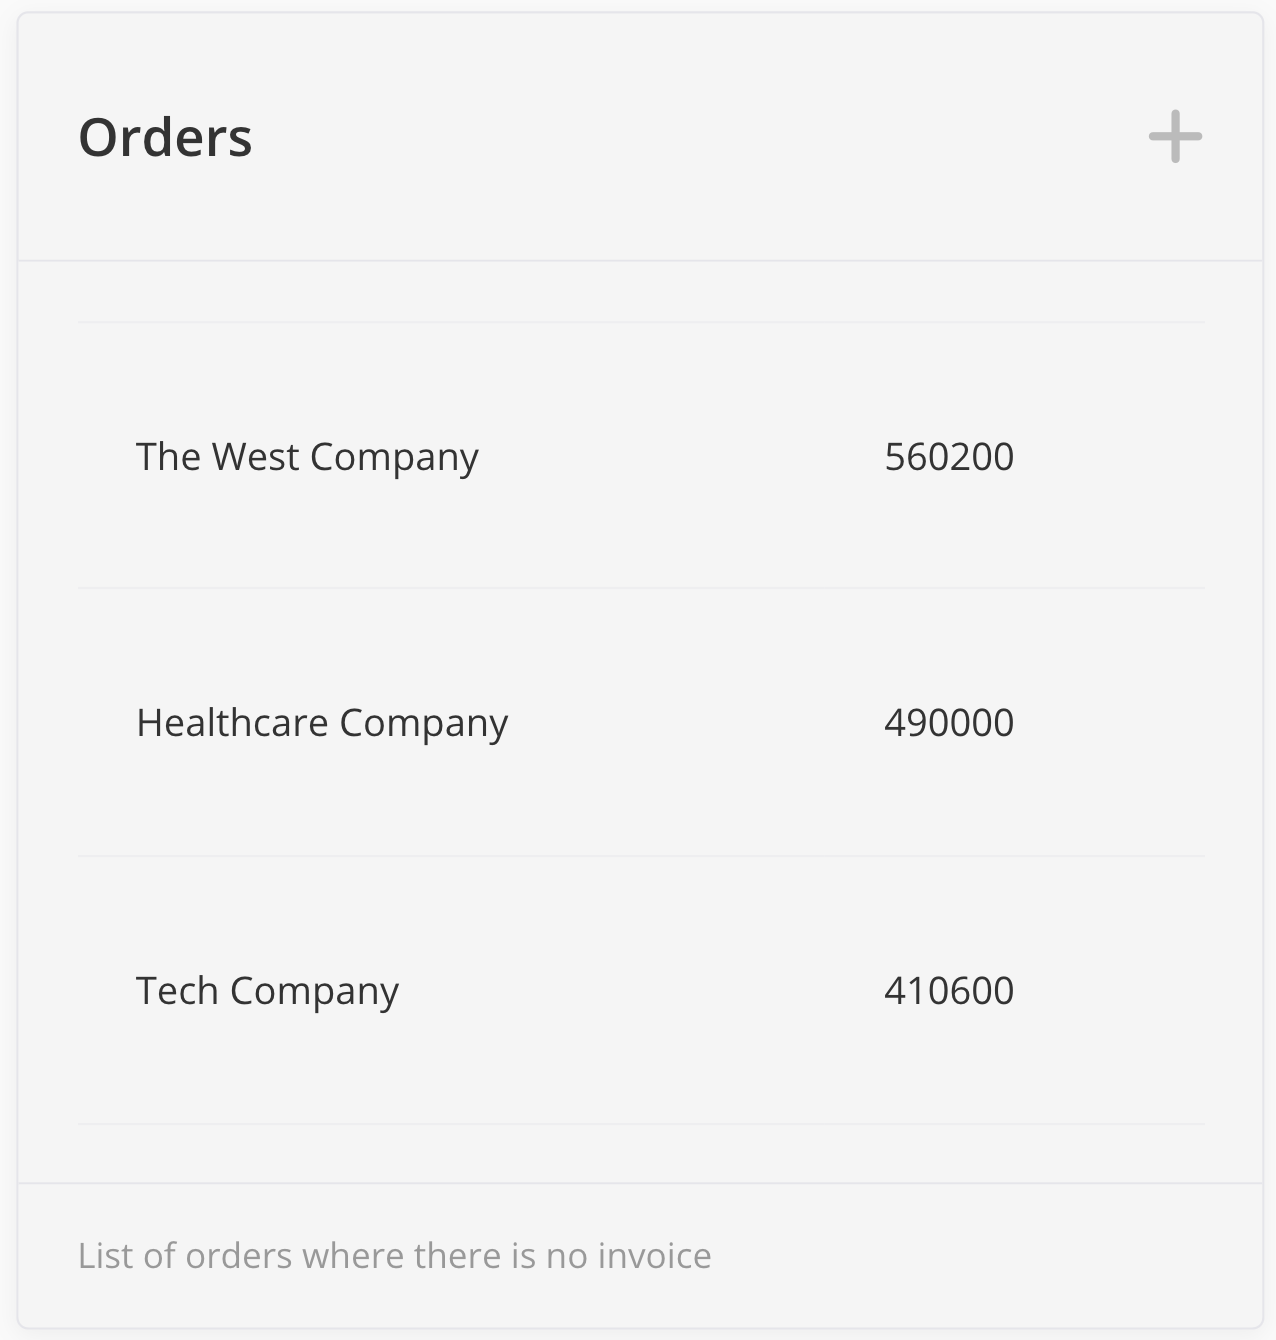The height and width of the screenshot is (1340, 1276).
Task: Select the row valued at 410600
Action: click(640, 991)
